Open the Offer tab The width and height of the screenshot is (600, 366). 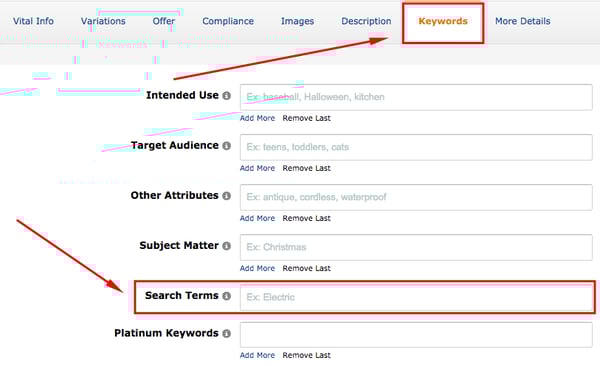[164, 21]
